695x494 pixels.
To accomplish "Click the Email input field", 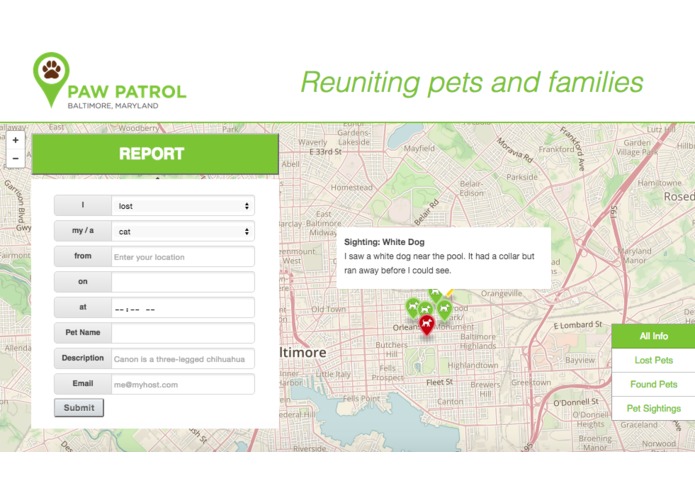I will 183,384.
